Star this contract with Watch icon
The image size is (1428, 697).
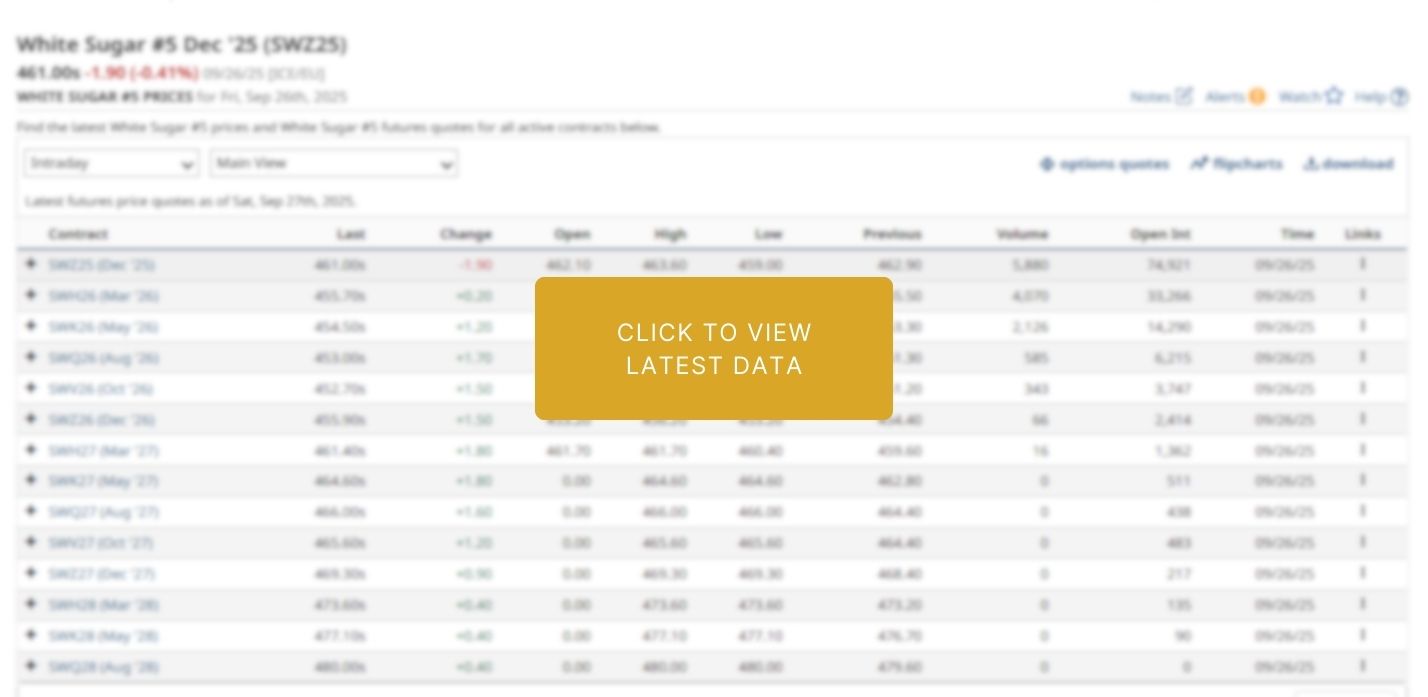click(x=1334, y=96)
